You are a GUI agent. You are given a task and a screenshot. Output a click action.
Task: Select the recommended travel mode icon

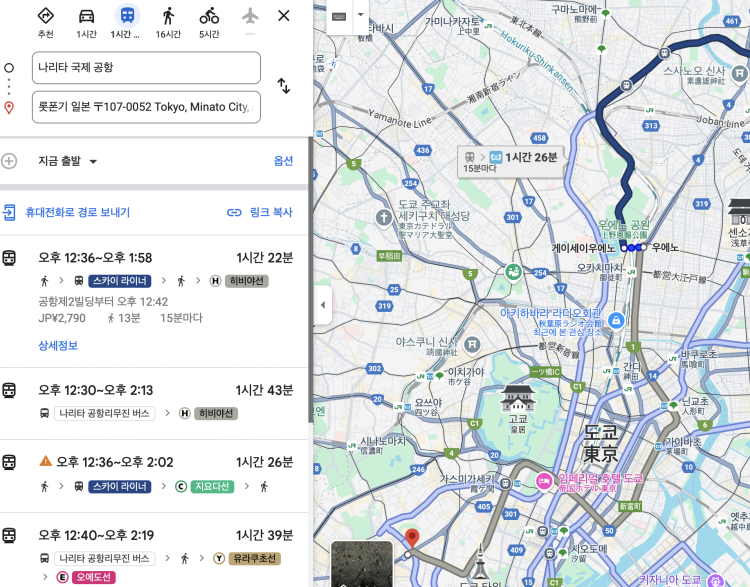45,16
